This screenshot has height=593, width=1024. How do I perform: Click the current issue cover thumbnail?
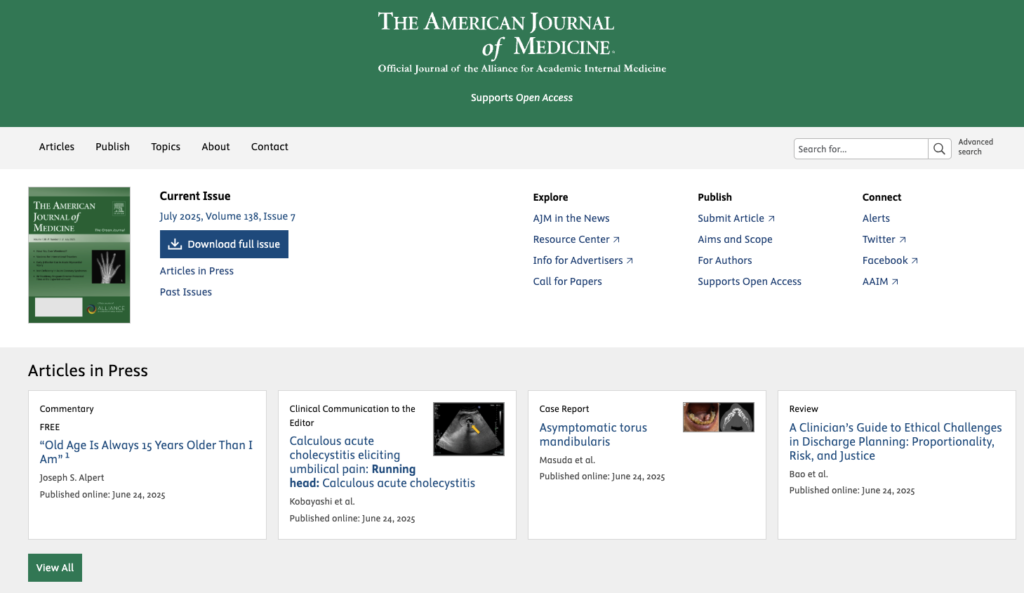pyautogui.click(x=79, y=255)
